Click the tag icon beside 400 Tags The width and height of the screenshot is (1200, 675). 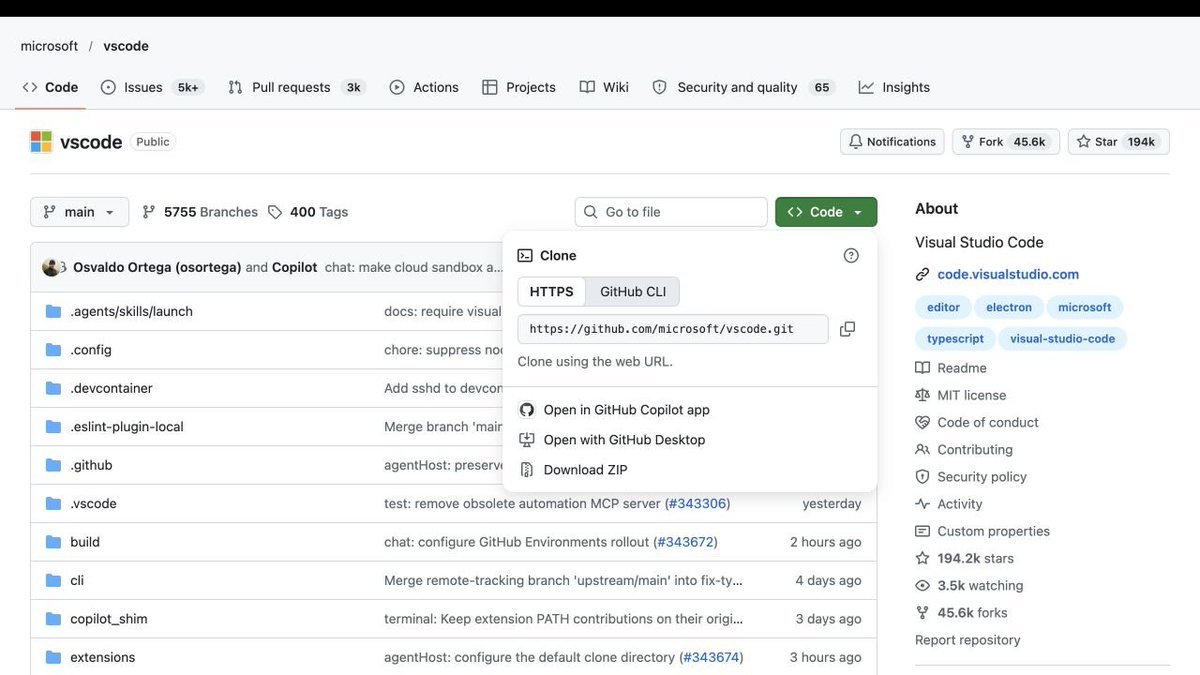(x=275, y=212)
